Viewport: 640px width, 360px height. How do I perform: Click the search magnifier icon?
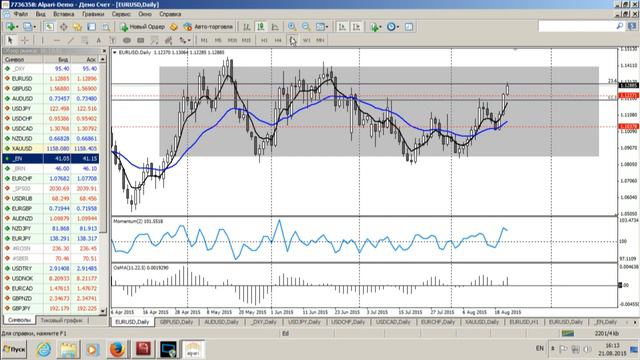(x=620, y=27)
